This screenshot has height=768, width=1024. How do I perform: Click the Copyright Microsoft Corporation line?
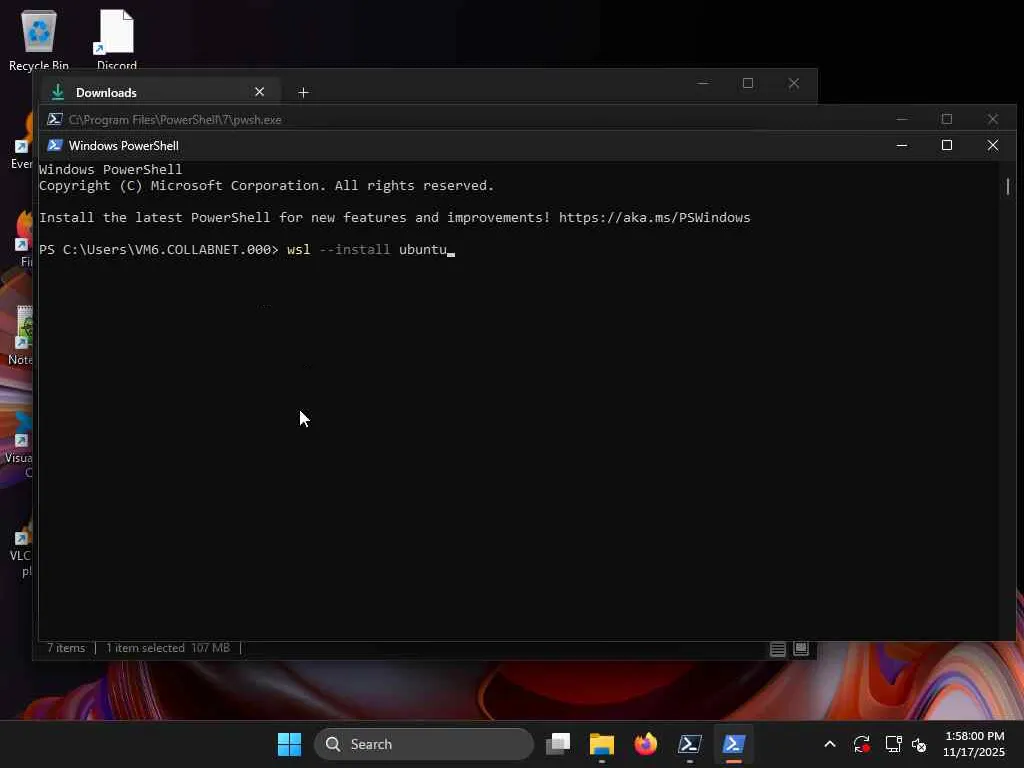point(266,185)
